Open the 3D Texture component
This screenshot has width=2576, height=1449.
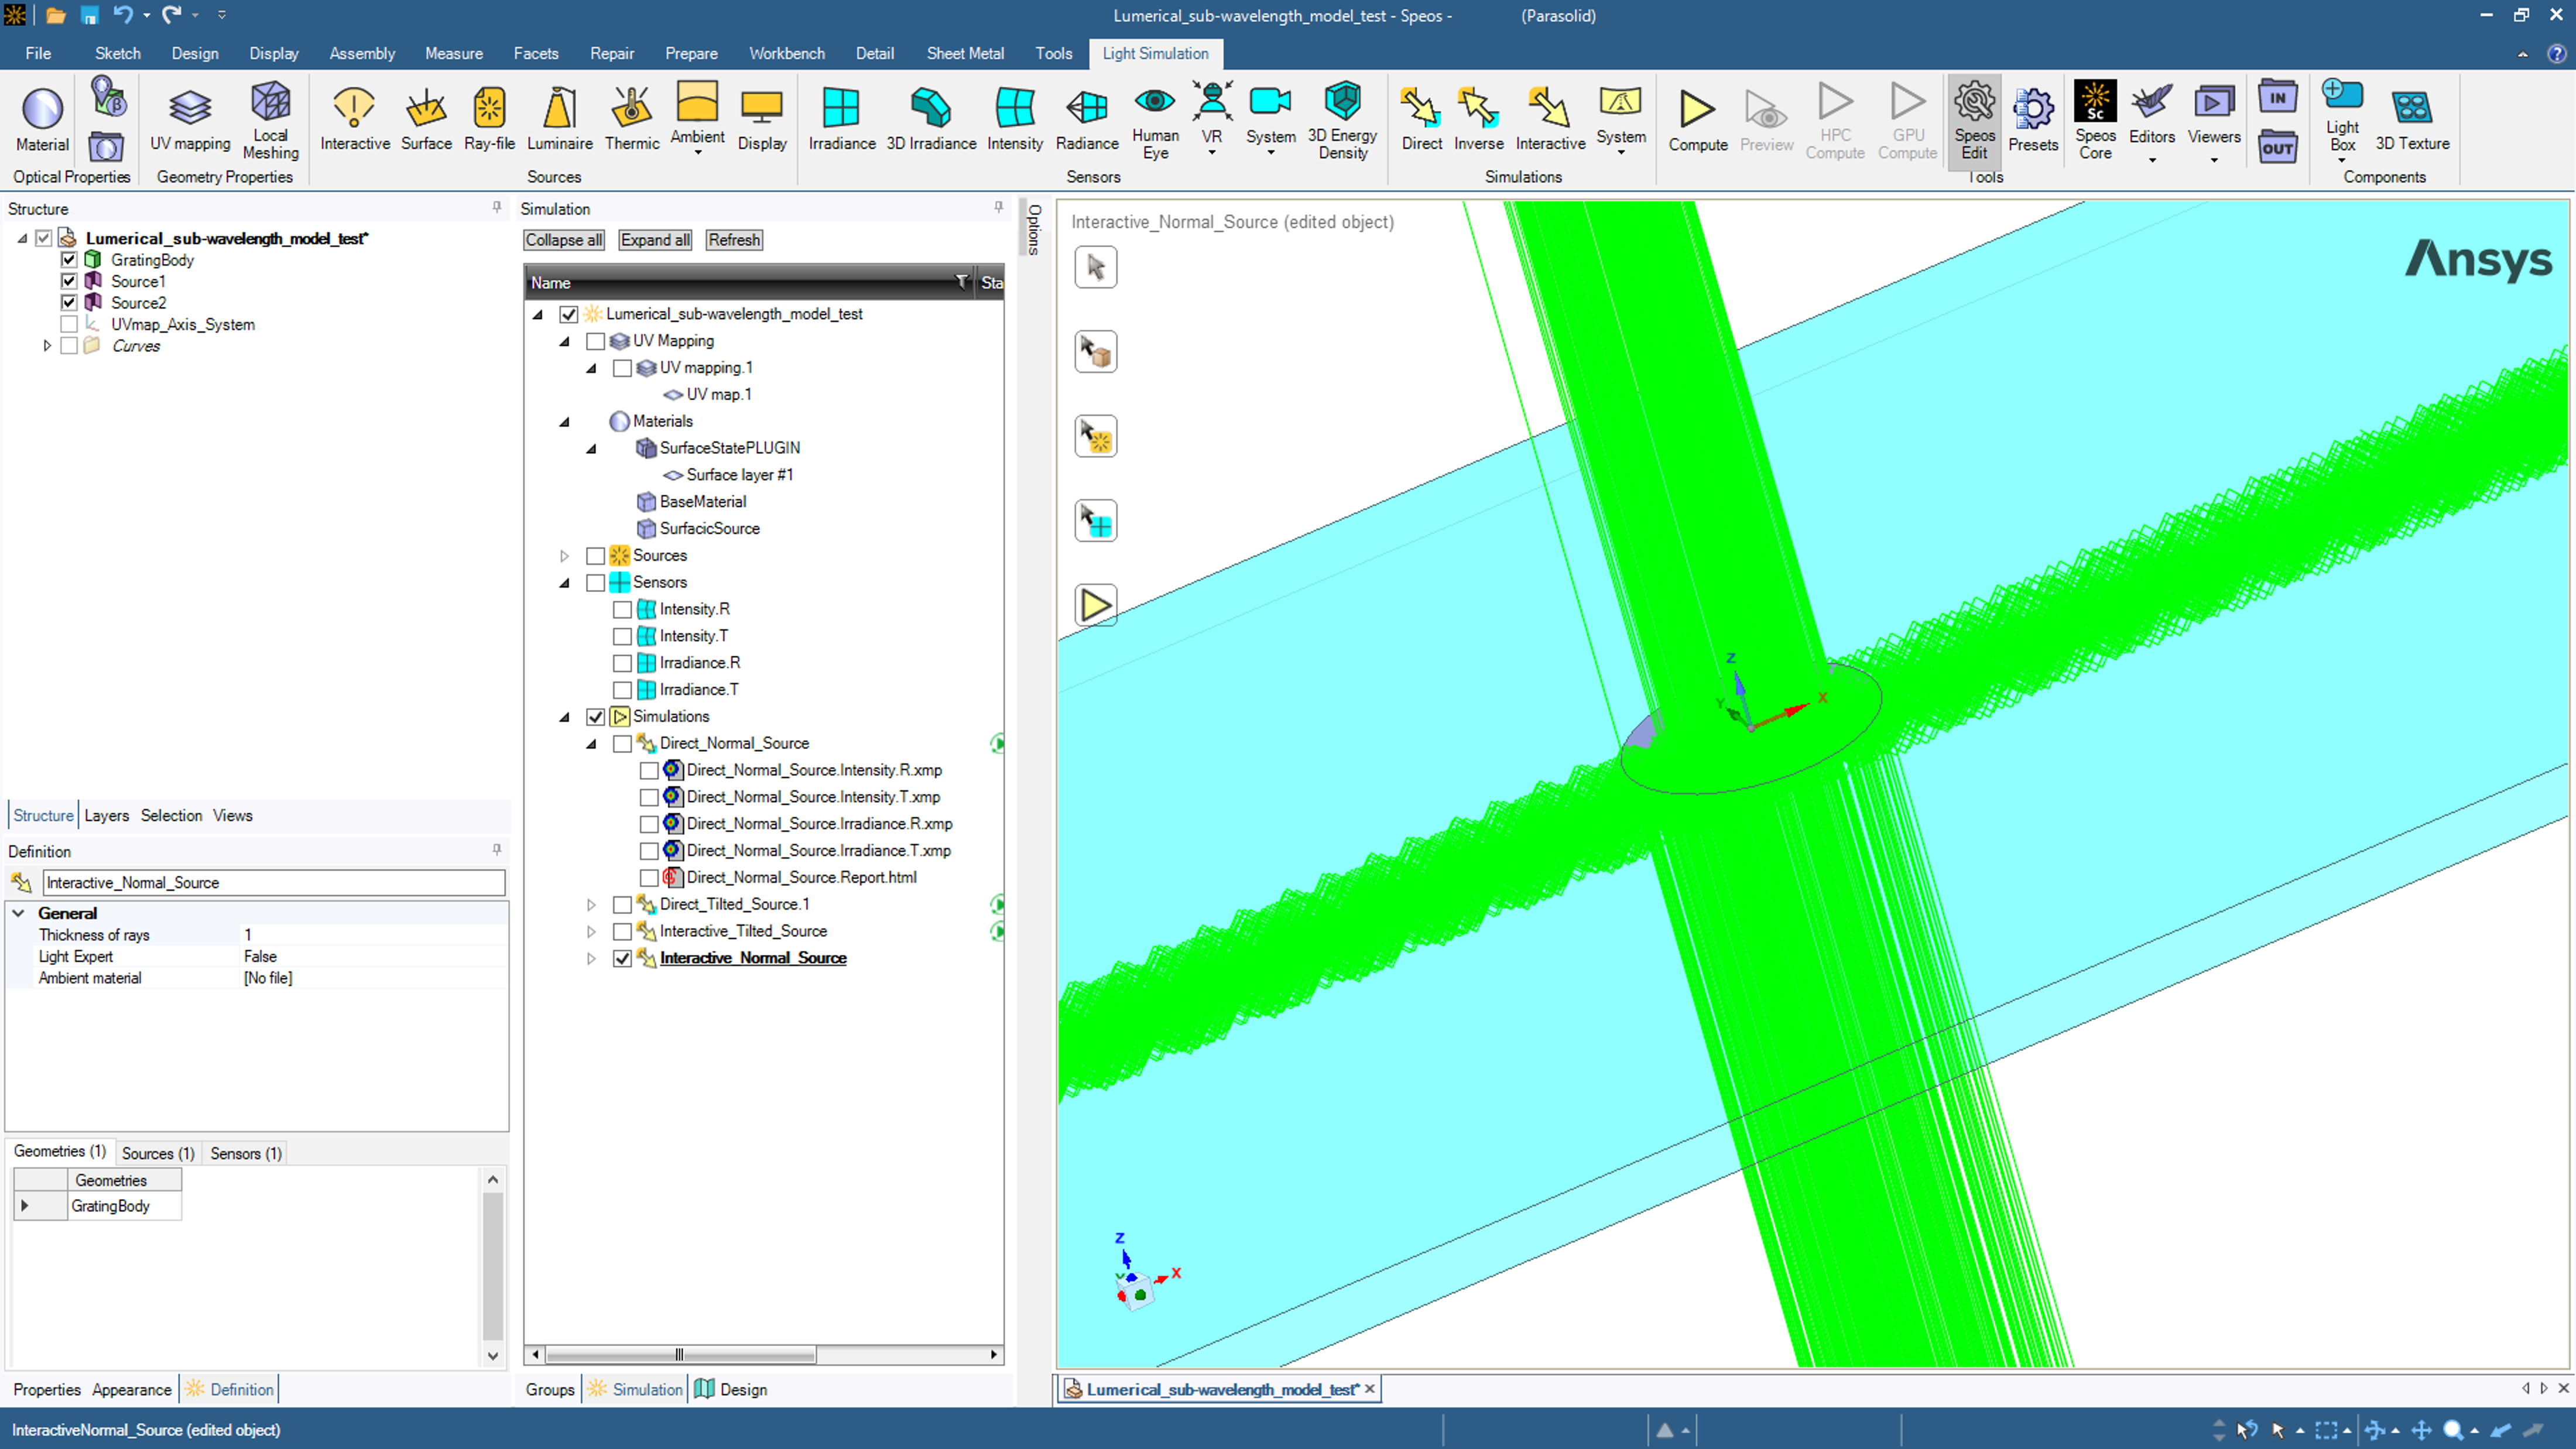pos(2412,119)
